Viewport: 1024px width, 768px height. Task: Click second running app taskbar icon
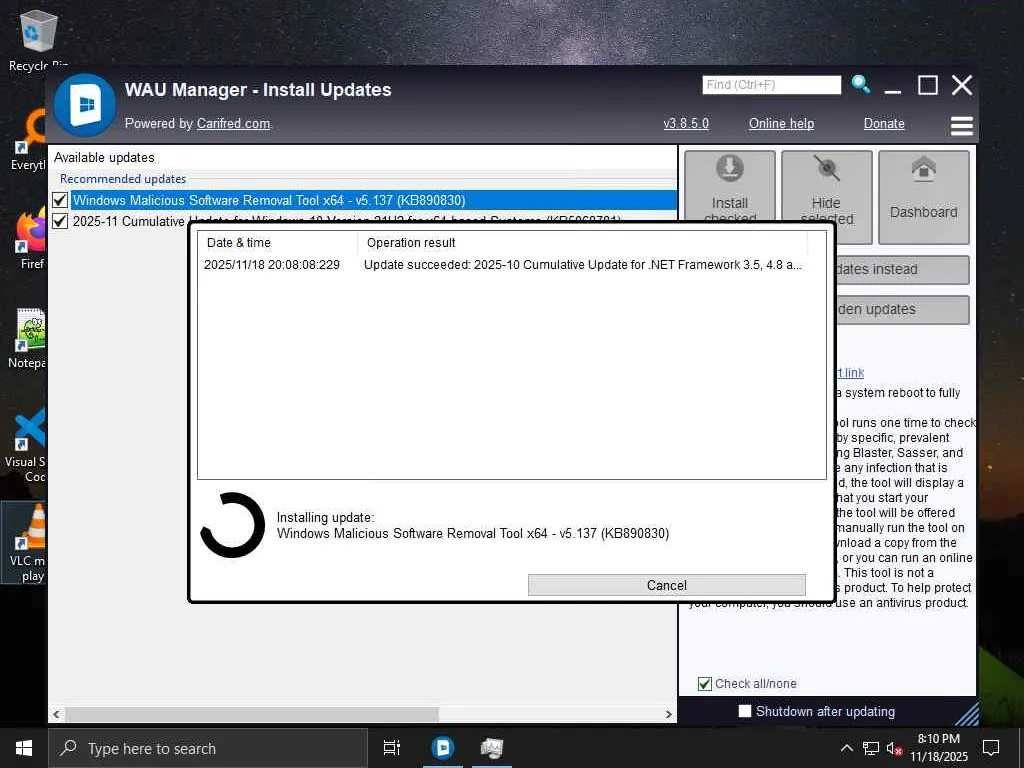492,748
